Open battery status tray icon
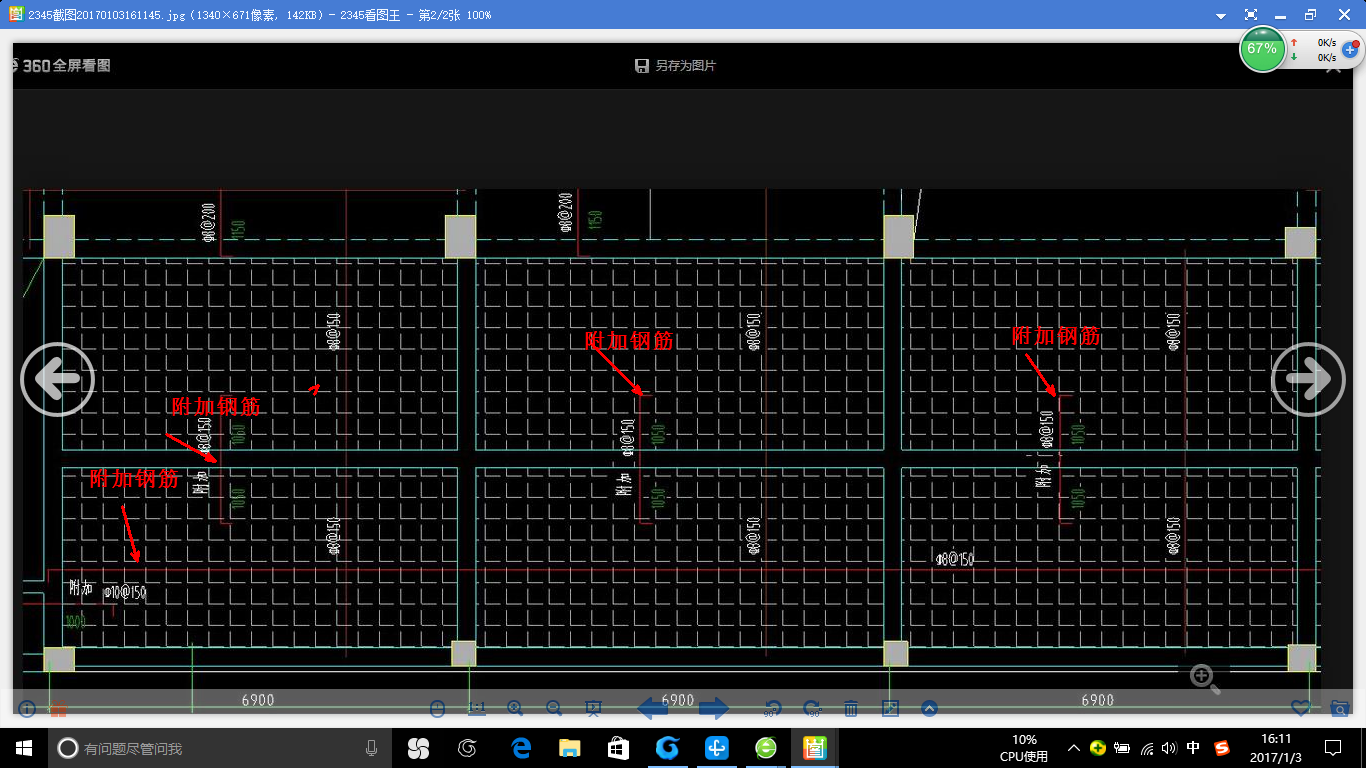 [x=1122, y=748]
